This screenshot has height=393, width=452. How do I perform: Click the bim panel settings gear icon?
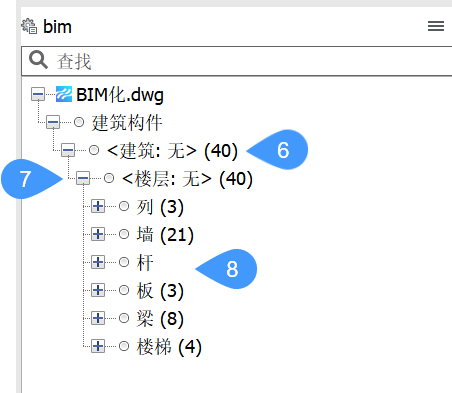click(29, 26)
